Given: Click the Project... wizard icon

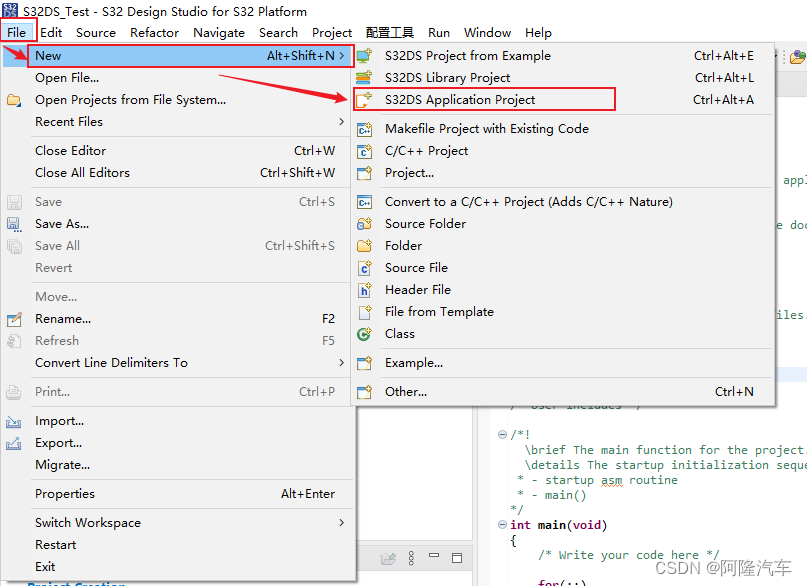Looking at the screenshot, I should [x=364, y=173].
